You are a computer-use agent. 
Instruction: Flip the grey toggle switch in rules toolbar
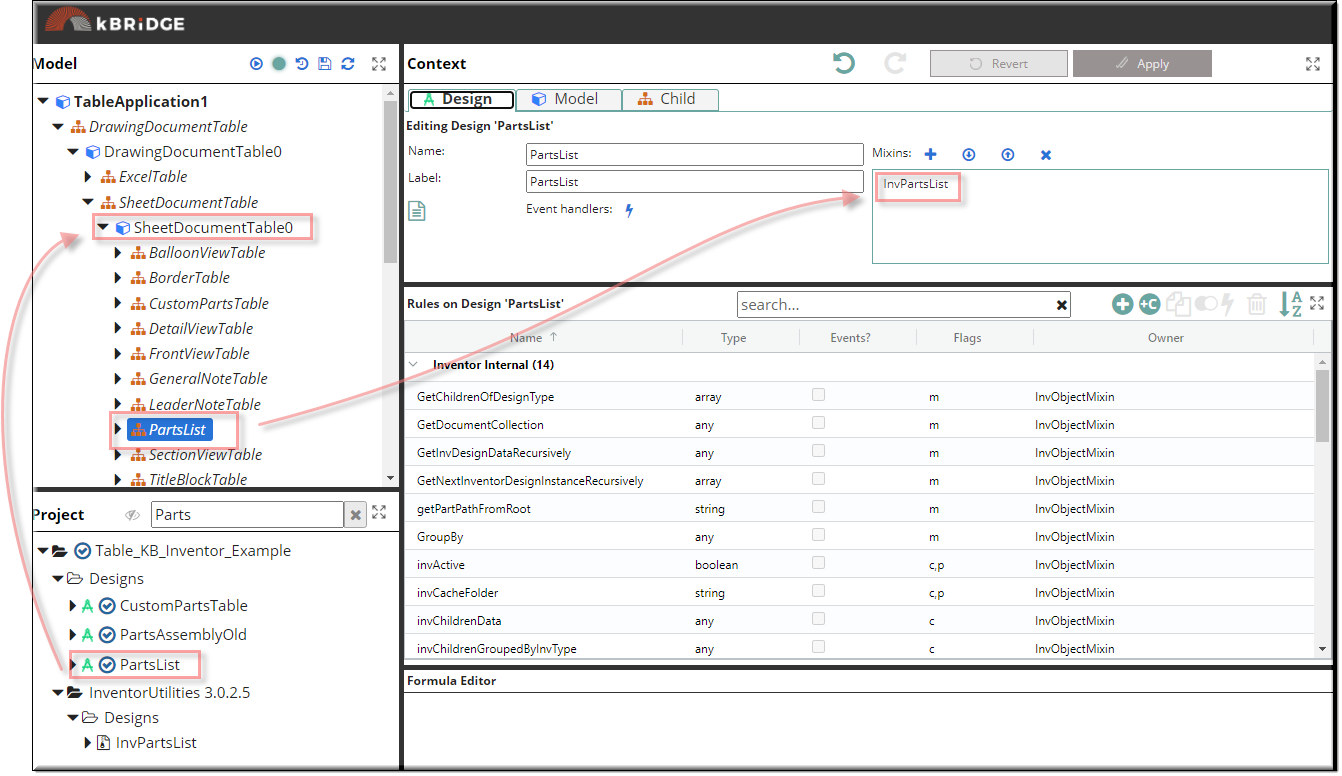click(x=1205, y=304)
